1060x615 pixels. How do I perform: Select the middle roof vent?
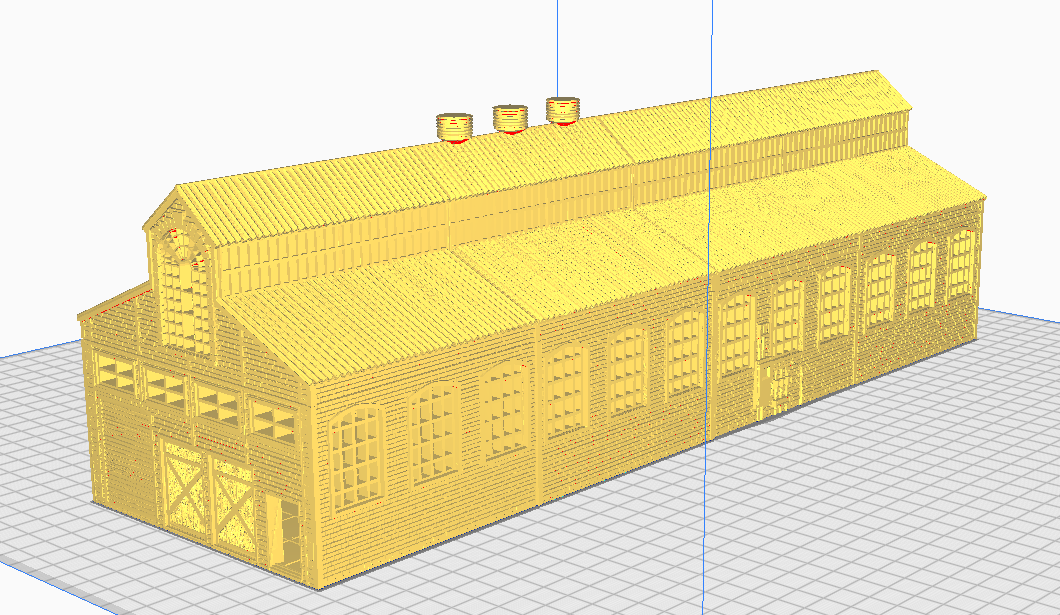coord(510,117)
